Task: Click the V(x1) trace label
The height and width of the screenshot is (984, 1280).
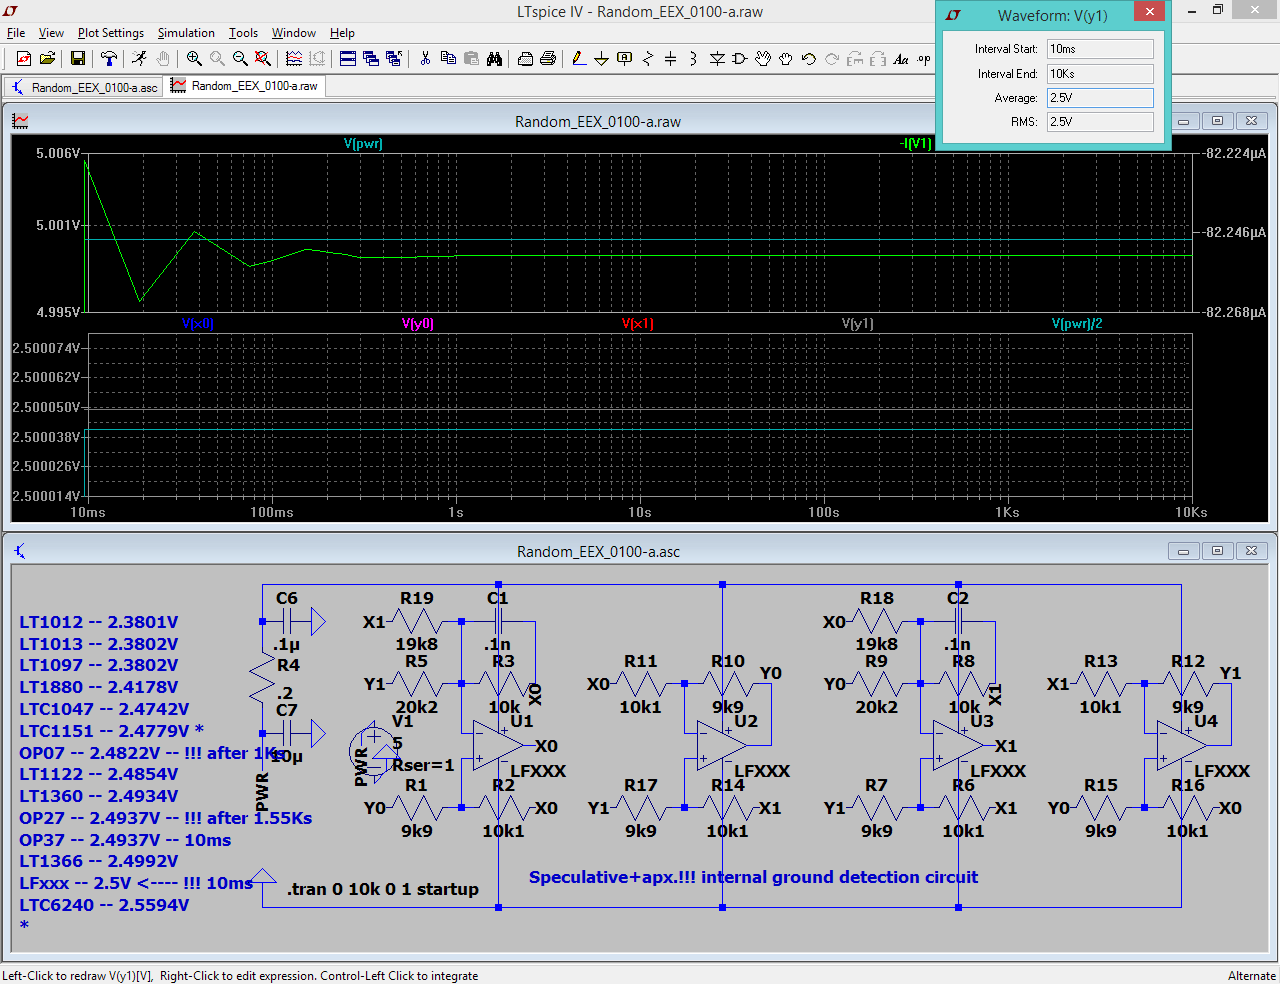Action: coord(638,323)
